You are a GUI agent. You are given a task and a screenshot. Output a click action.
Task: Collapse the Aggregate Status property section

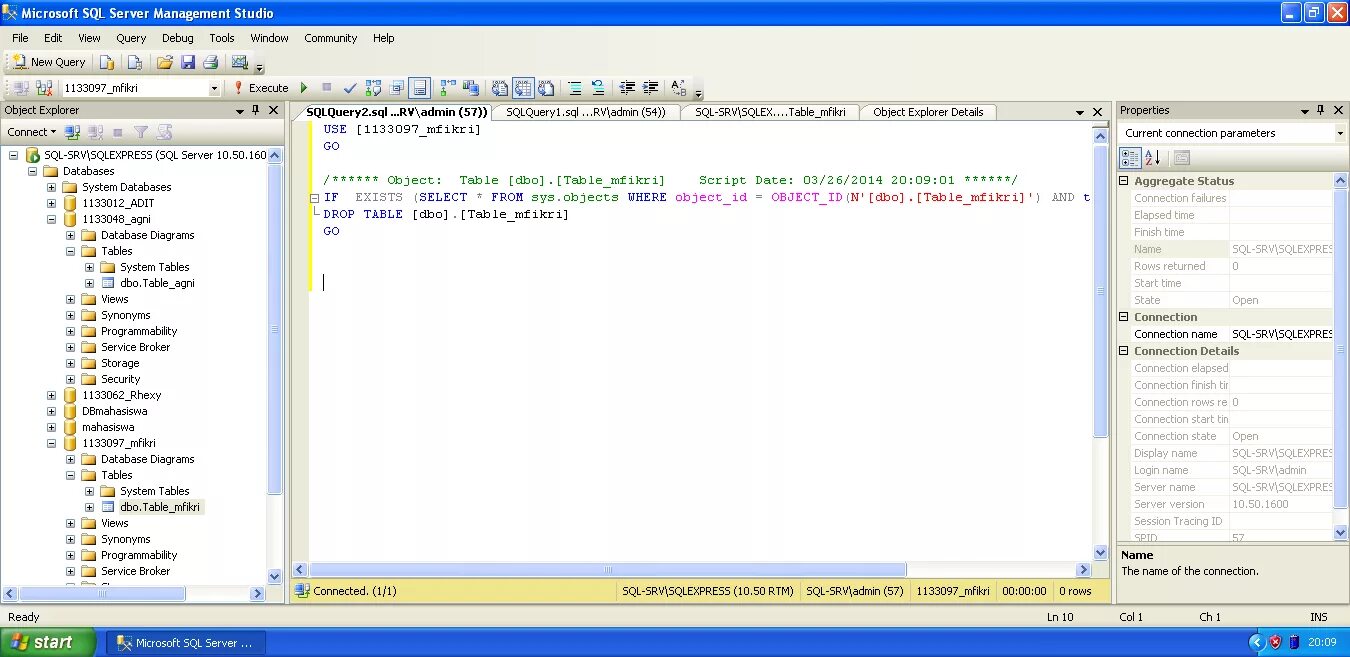coord(1124,181)
